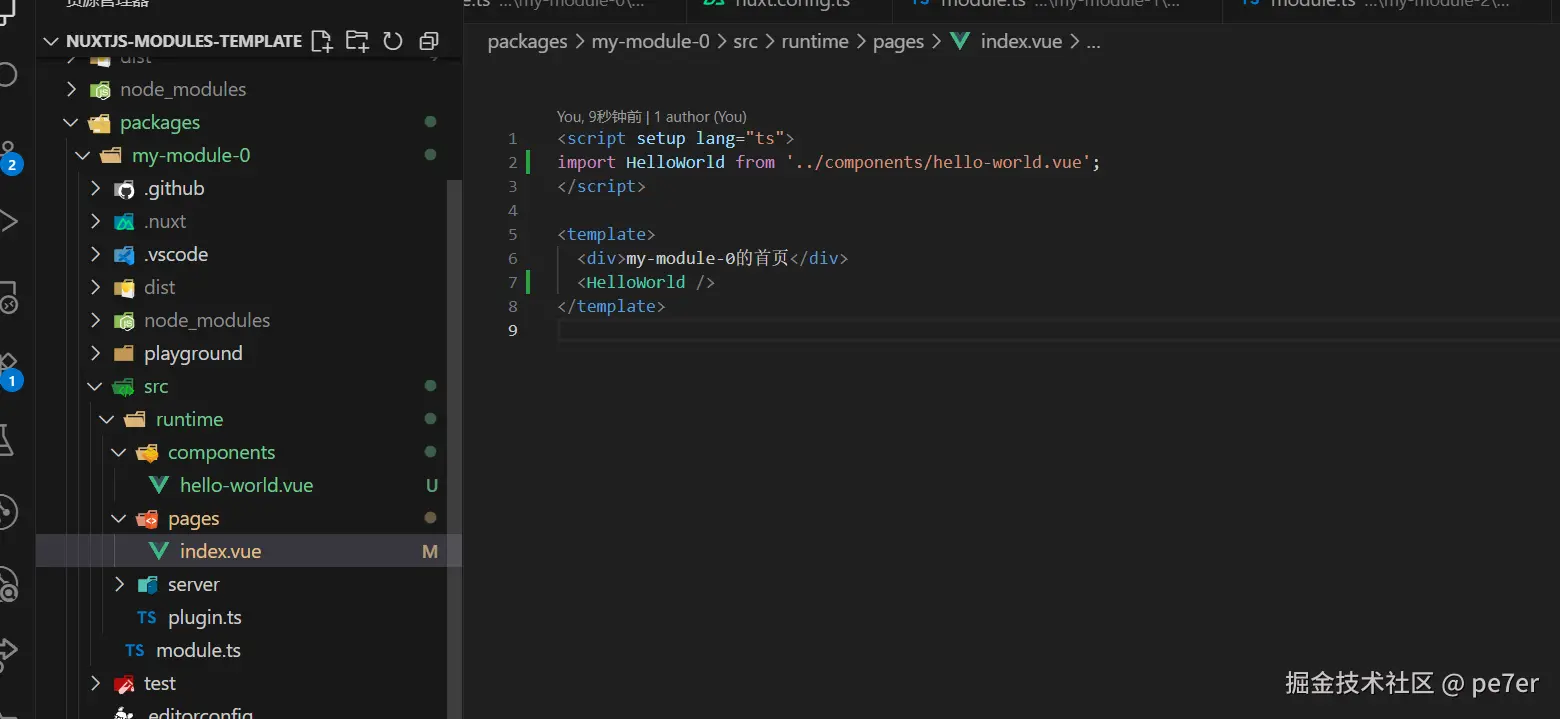
Task: Click the runtime folder icon in tree
Action: pos(135,420)
